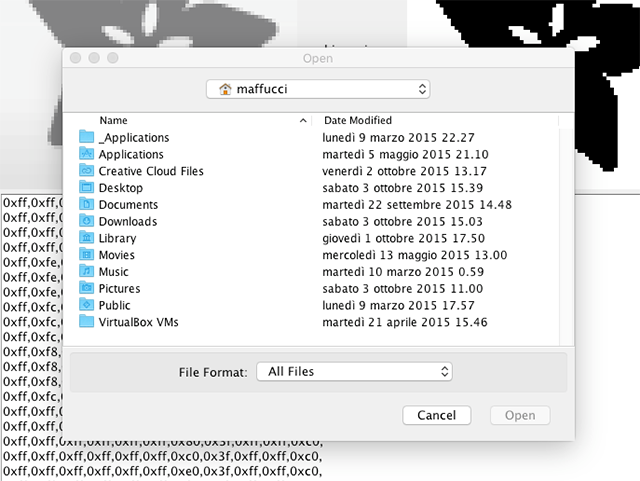Select the Pictures folder icon

[86, 289]
